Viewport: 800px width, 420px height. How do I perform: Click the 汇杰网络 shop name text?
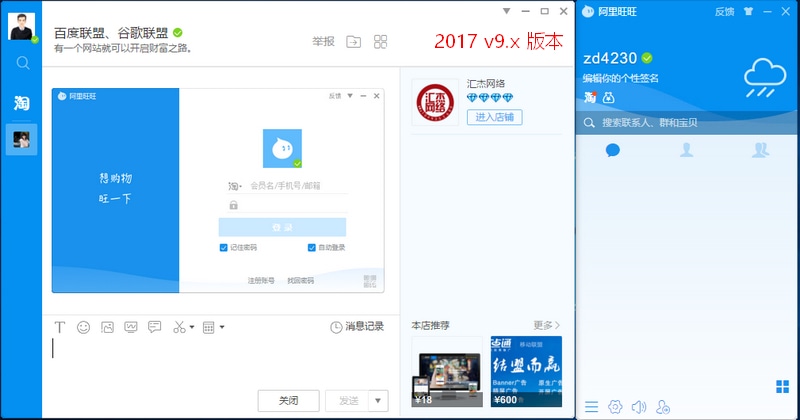[485, 84]
